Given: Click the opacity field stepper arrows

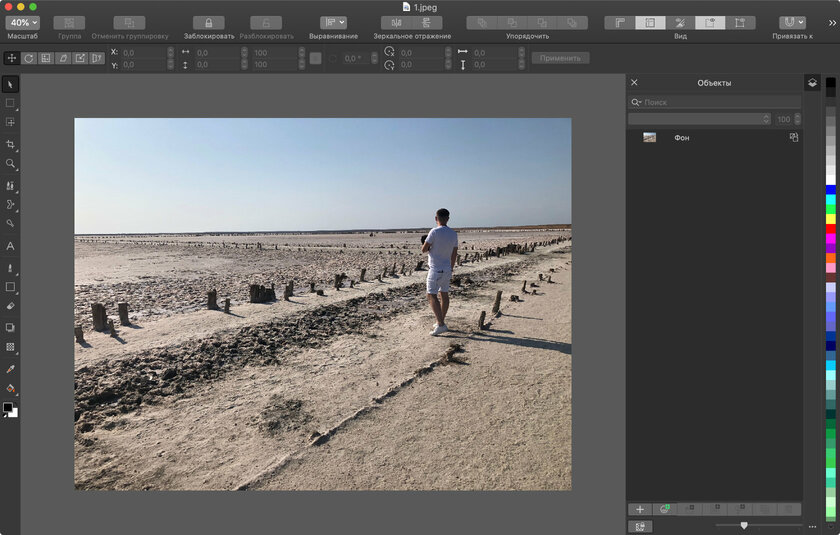Looking at the screenshot, I should point(798,119).
